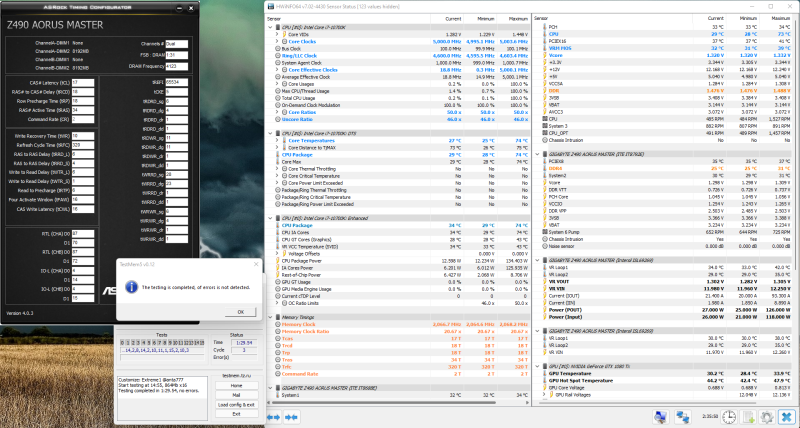Reset the HWiNFO clock timer icon
The height and width of the screenshot is (428, 800).
(729, 417)
